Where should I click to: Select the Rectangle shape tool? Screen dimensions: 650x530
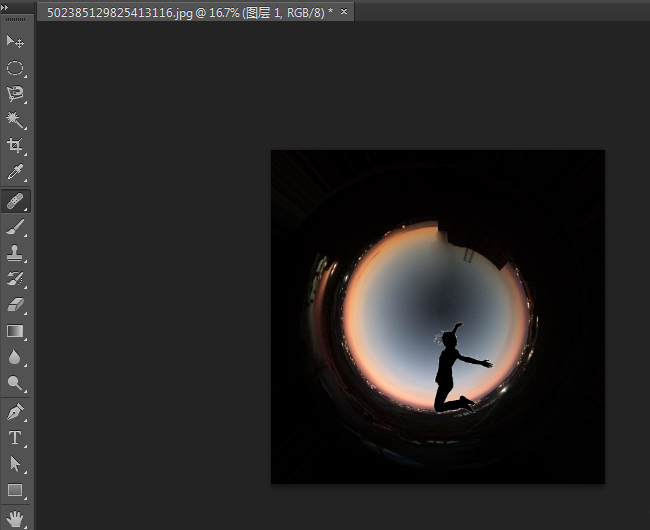click(15, 490)
